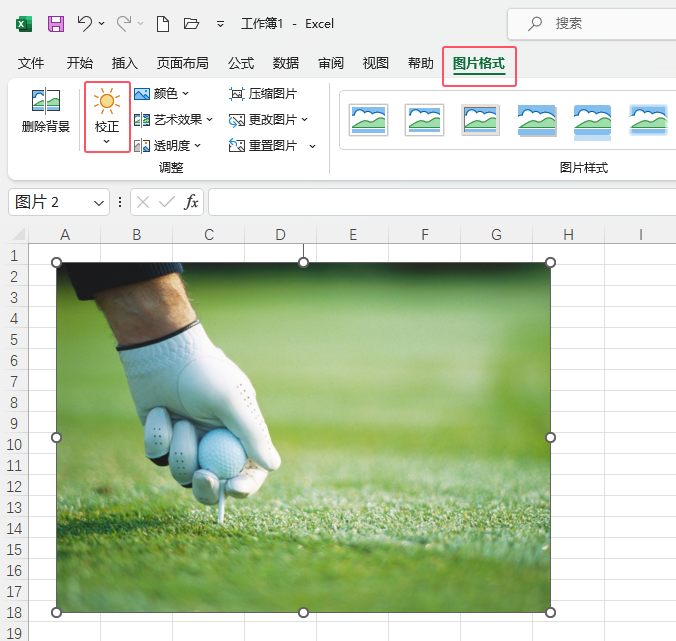Screen dimensions: 676x641
Task: Click the name box options dots handle
Action: 120,202
